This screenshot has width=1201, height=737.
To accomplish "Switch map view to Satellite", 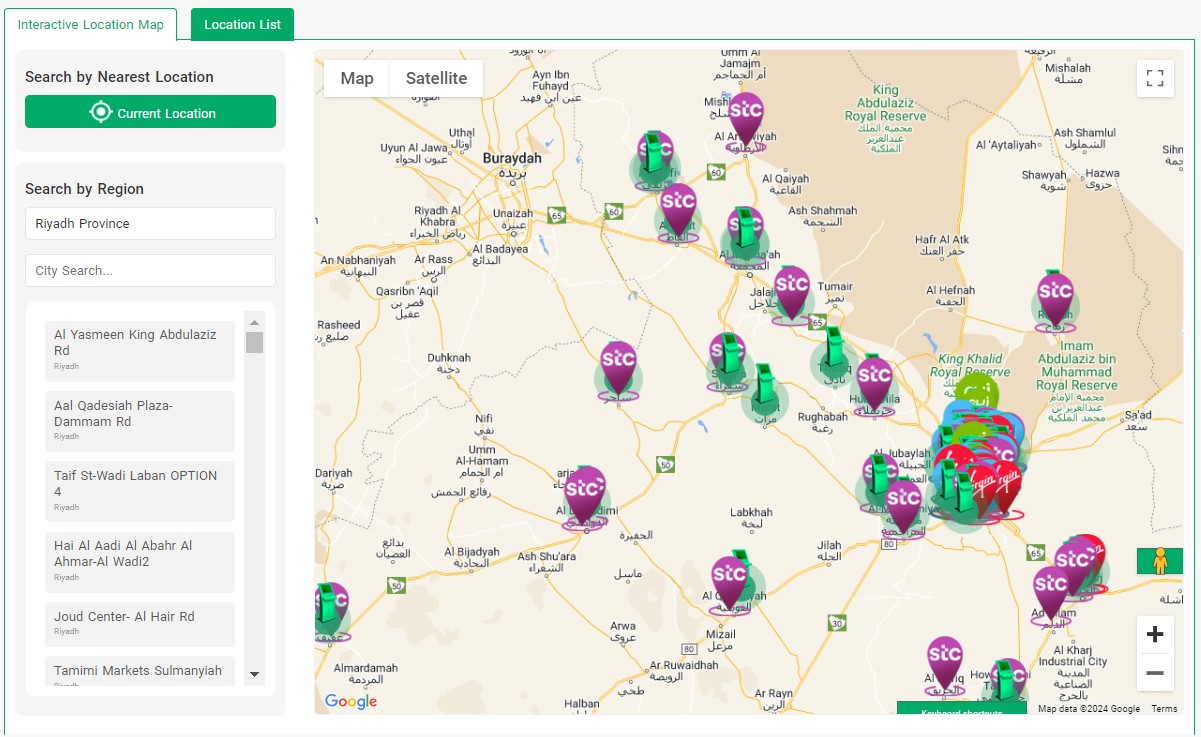I will click(x=436, y=78).
